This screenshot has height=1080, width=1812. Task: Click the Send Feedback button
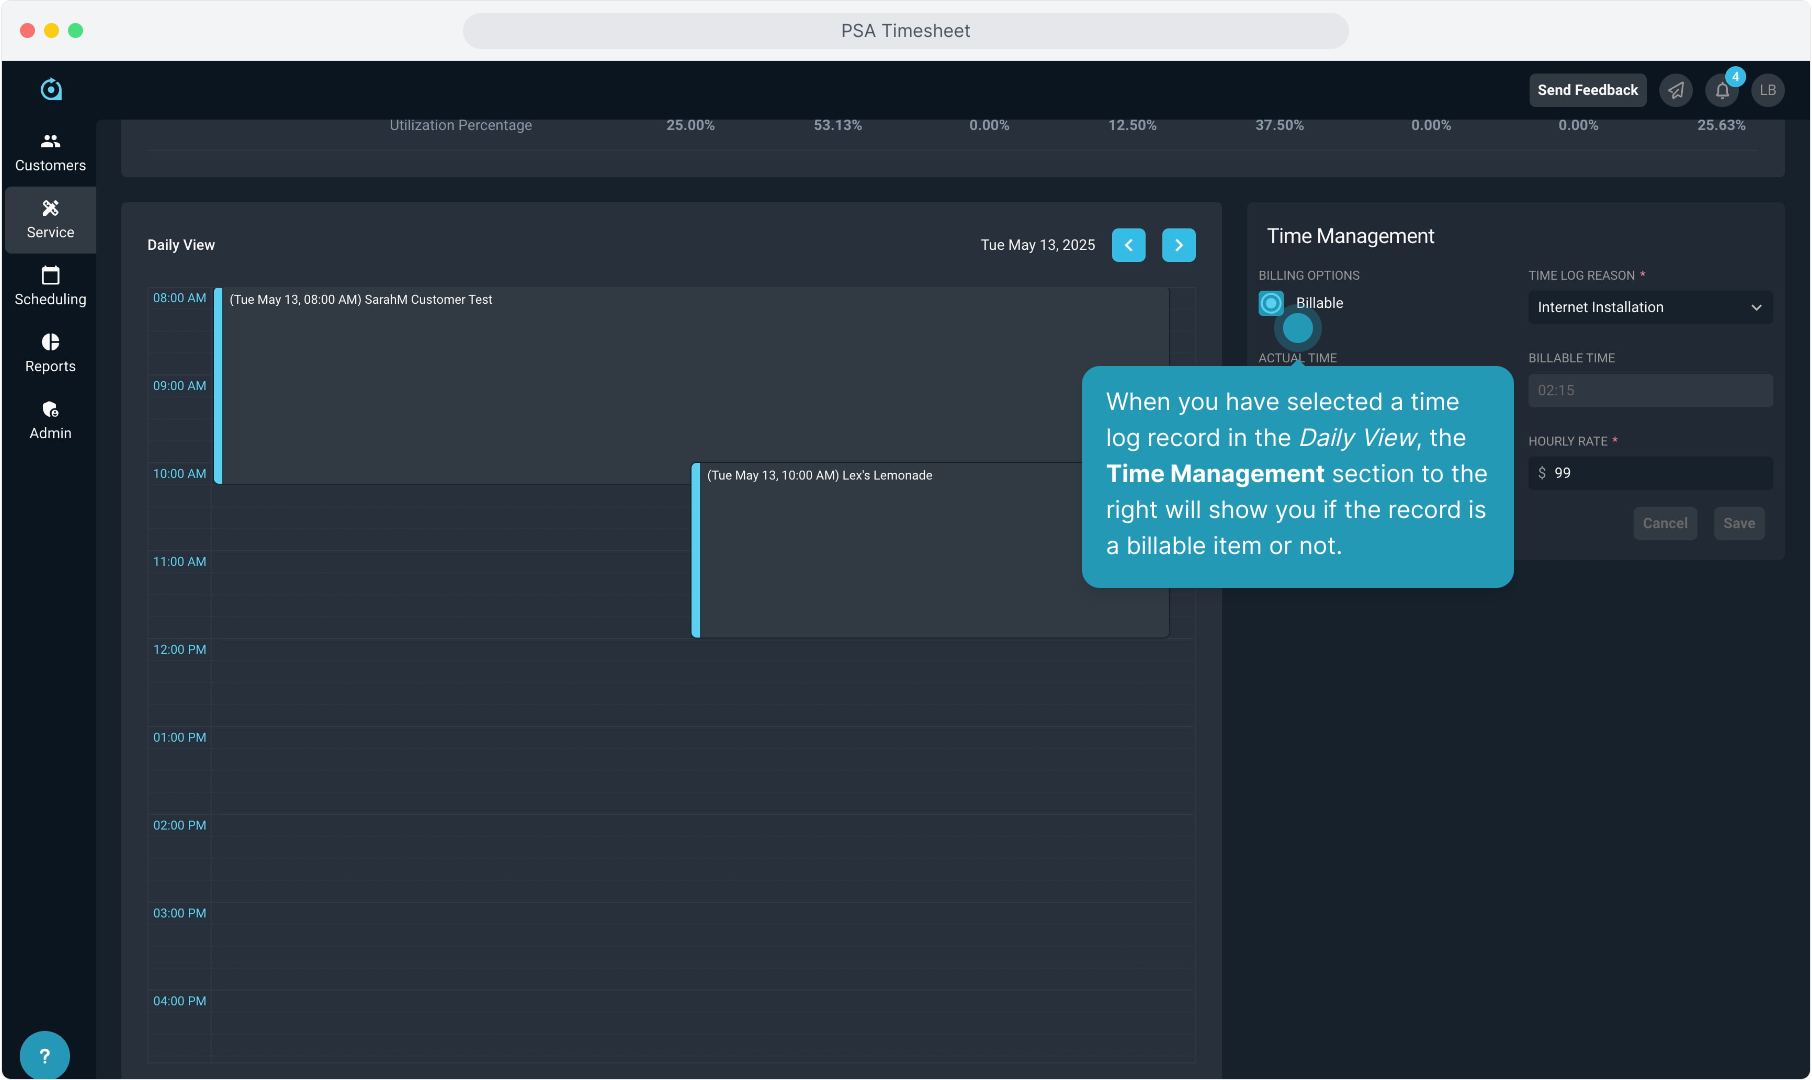click(1587, 90)
